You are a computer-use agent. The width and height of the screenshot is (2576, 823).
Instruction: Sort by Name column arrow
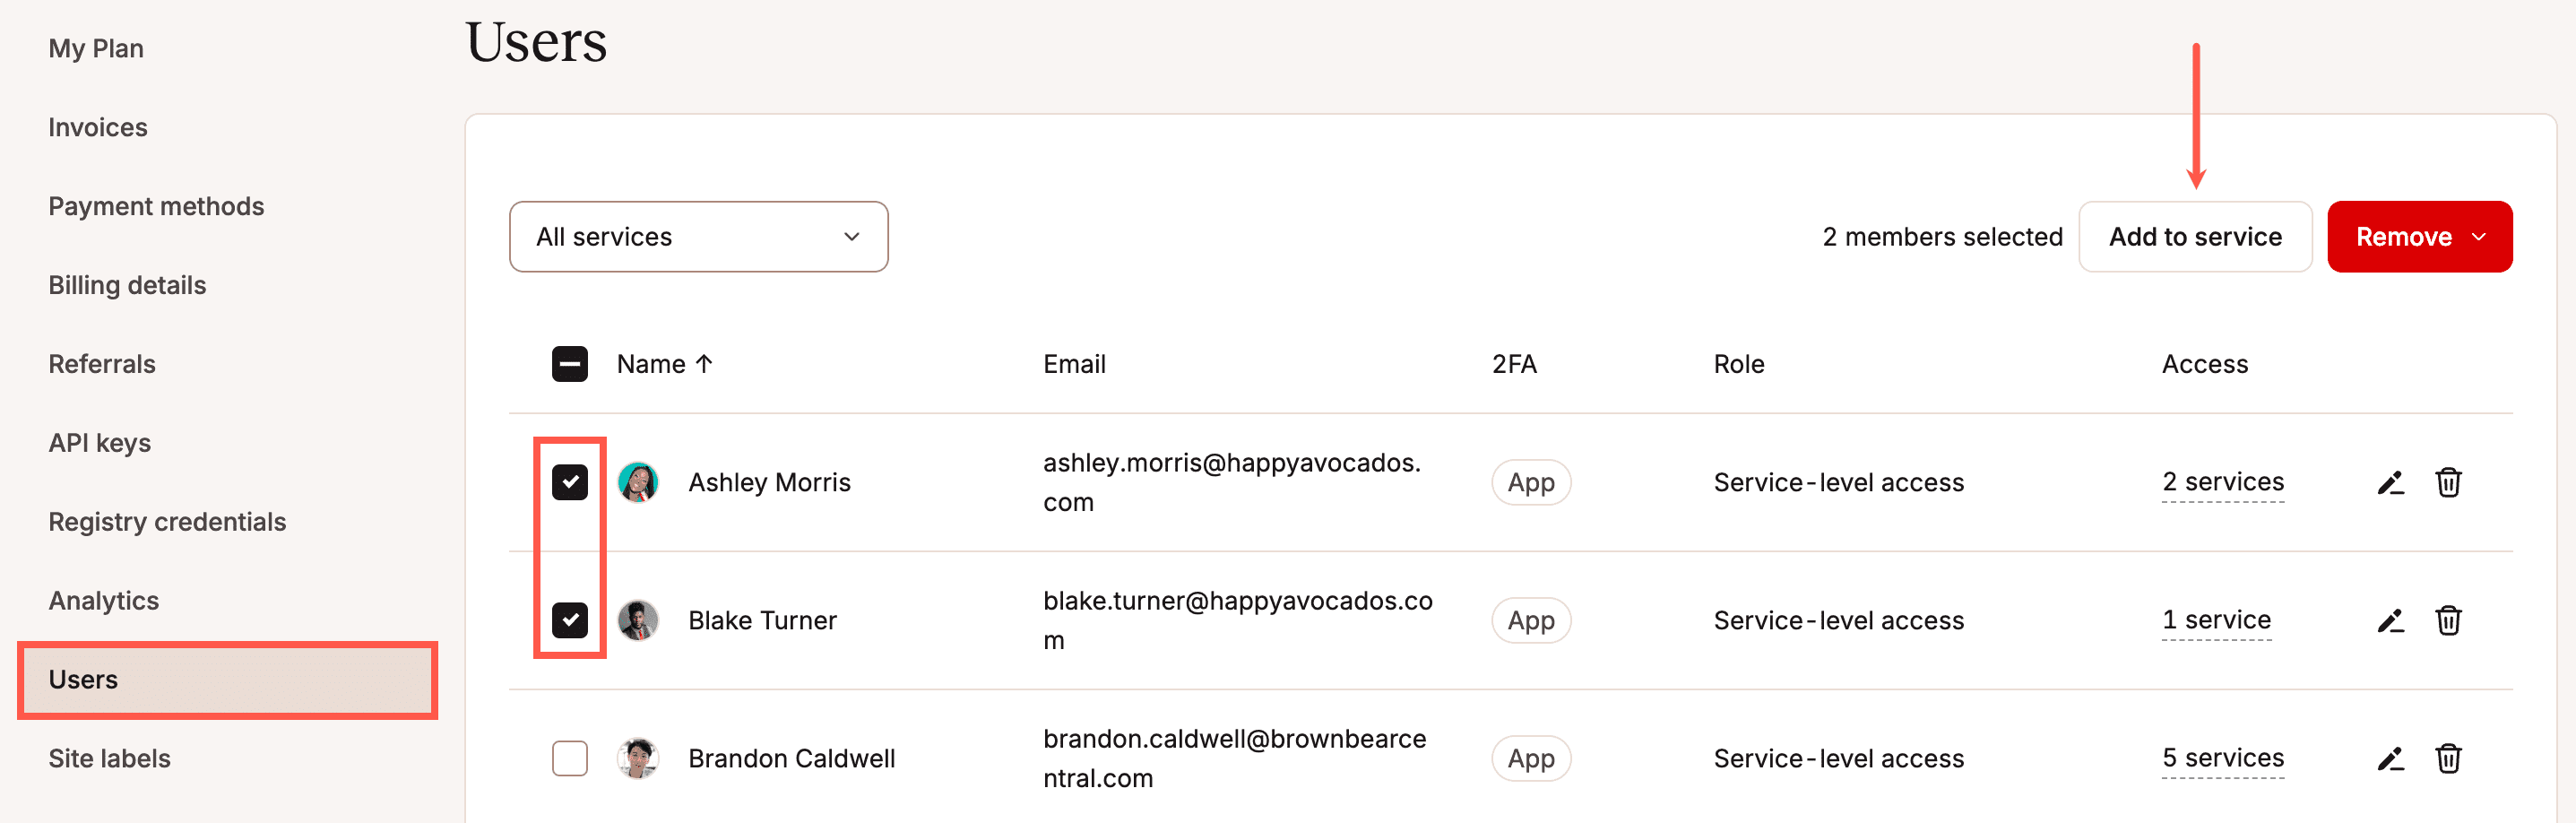tap(704, 364)
